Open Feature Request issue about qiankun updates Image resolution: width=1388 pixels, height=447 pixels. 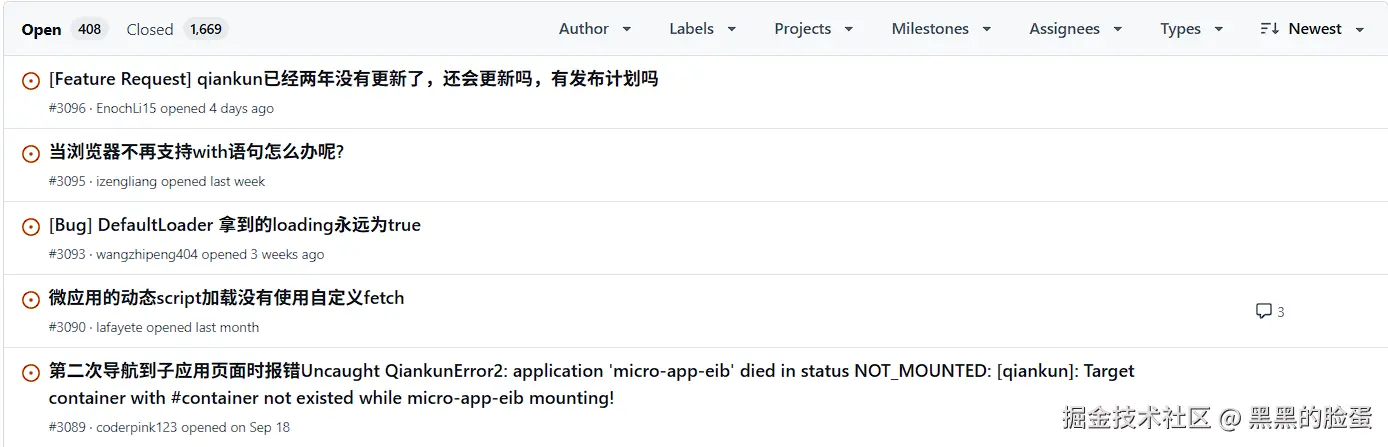(x=353, y=79)
